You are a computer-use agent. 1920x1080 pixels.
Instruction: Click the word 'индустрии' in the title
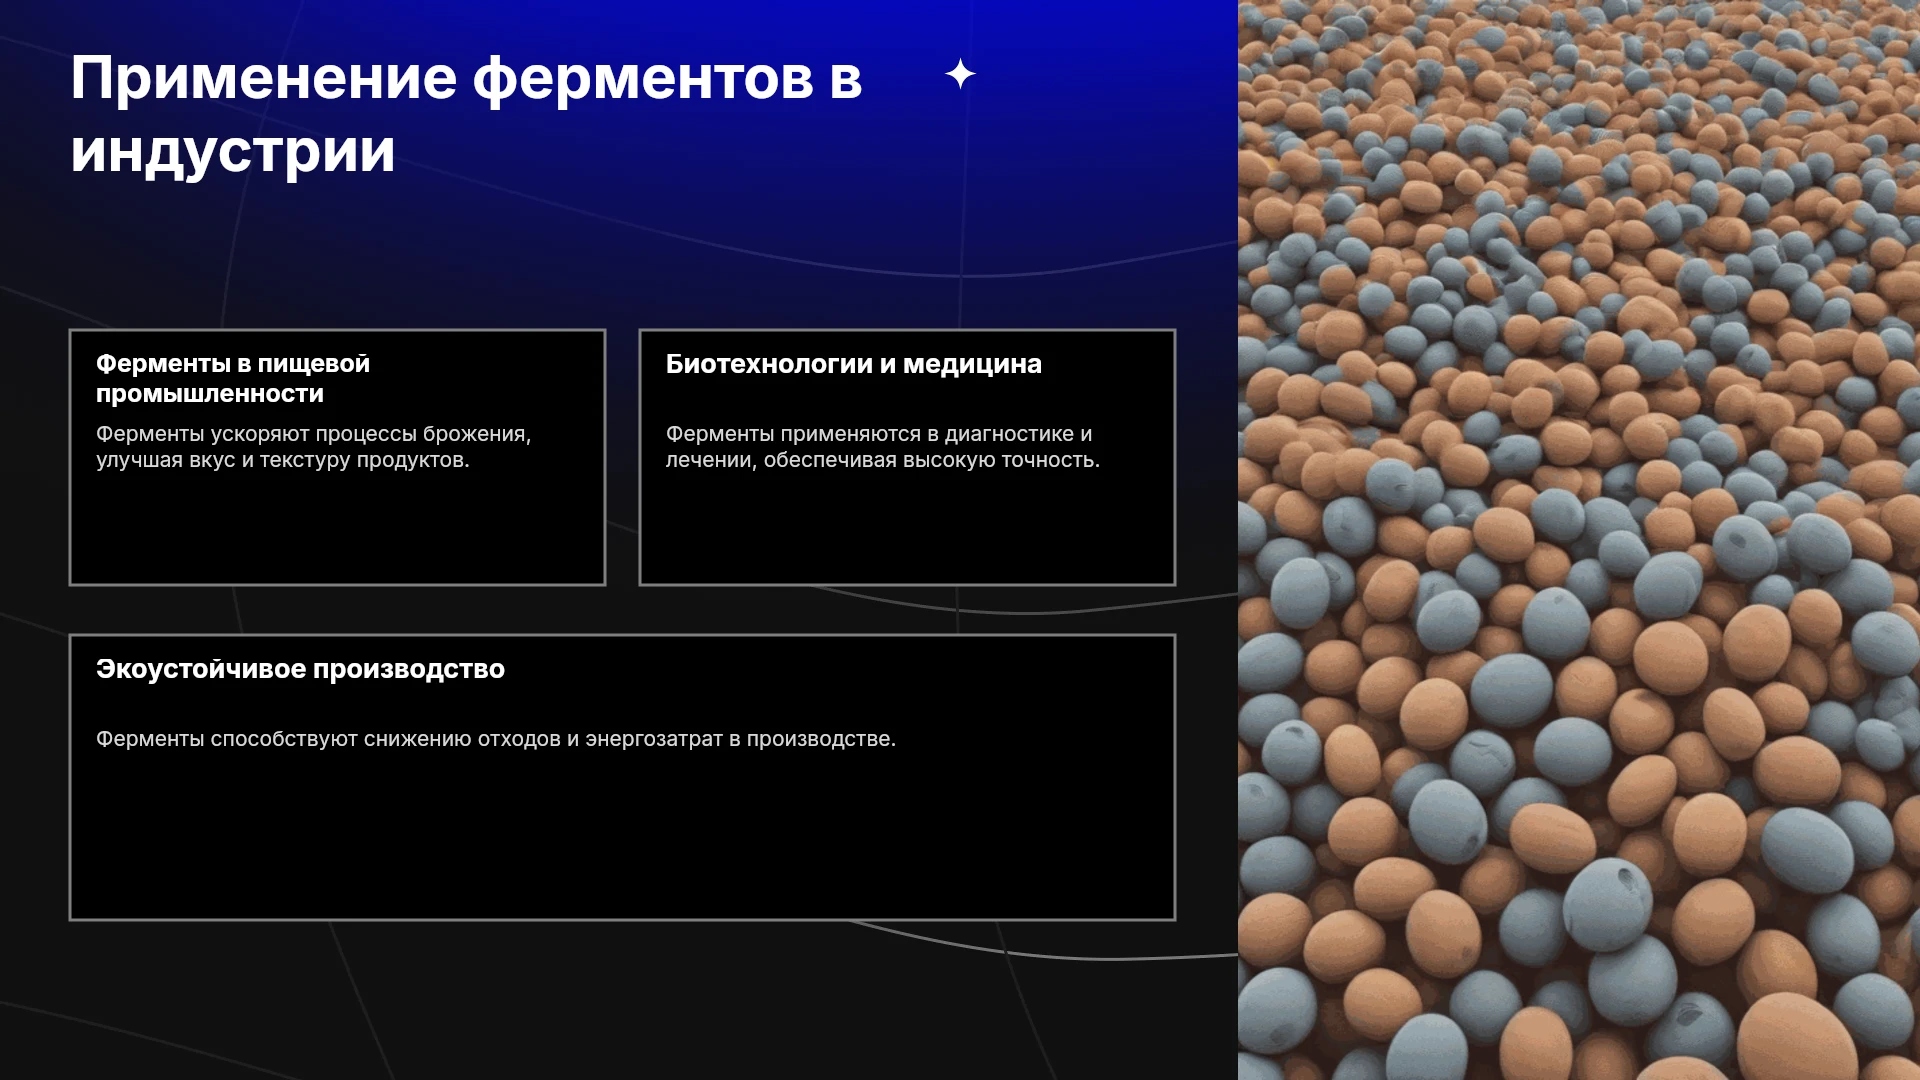(233, 152)
